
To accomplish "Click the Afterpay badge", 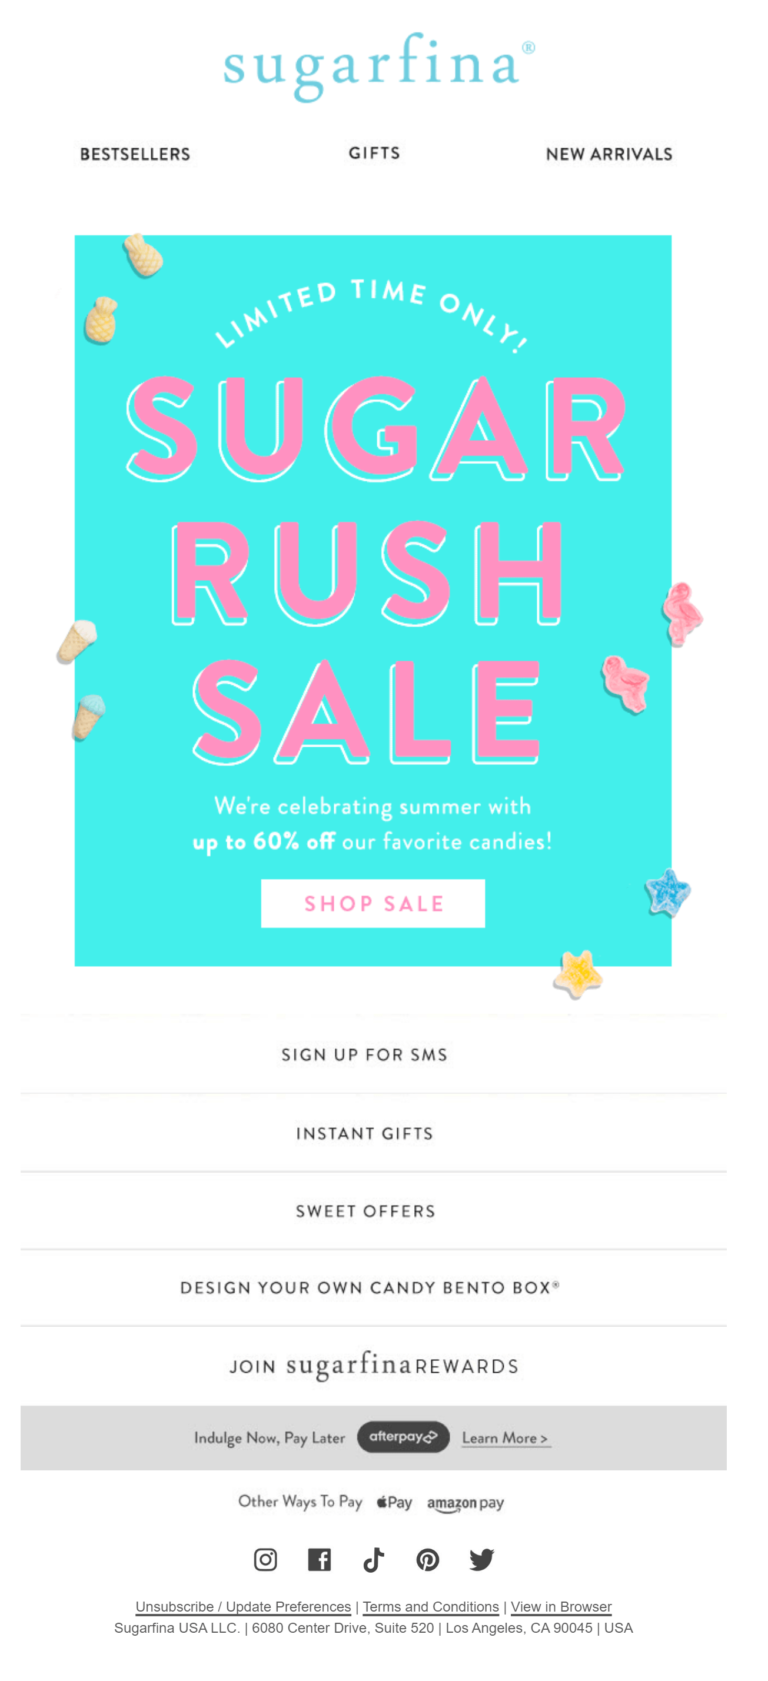I will coord(403,1437).
